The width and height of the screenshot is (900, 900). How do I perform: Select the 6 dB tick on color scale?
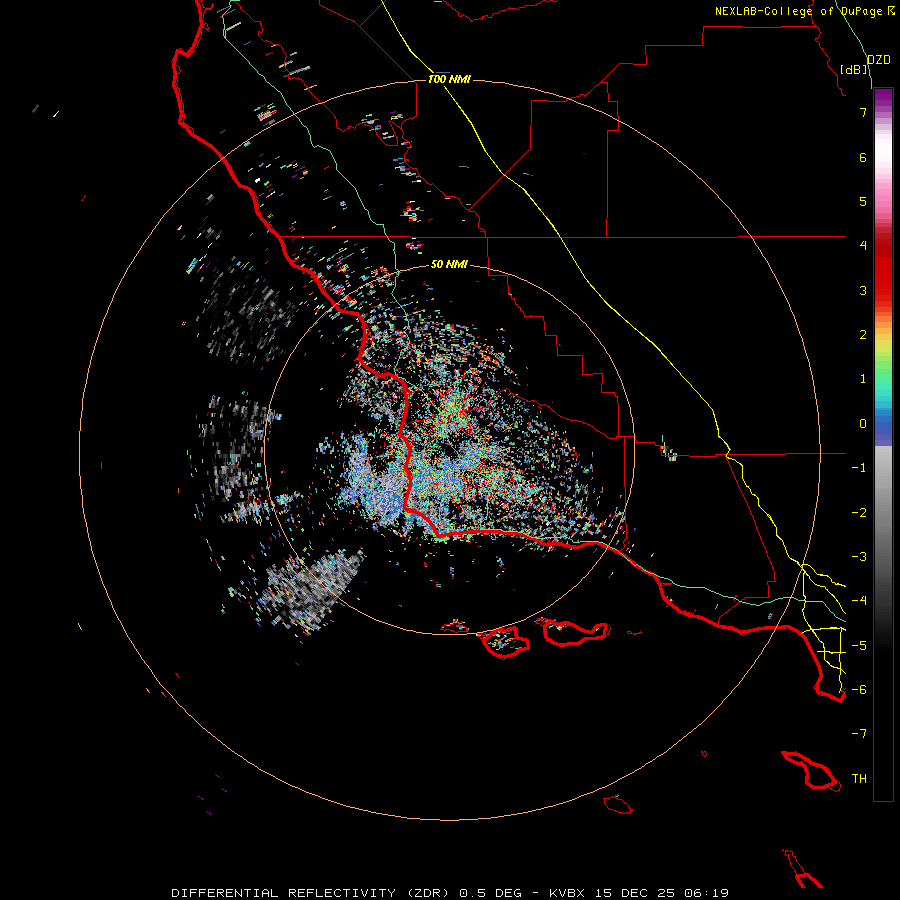tap(863, 157)
